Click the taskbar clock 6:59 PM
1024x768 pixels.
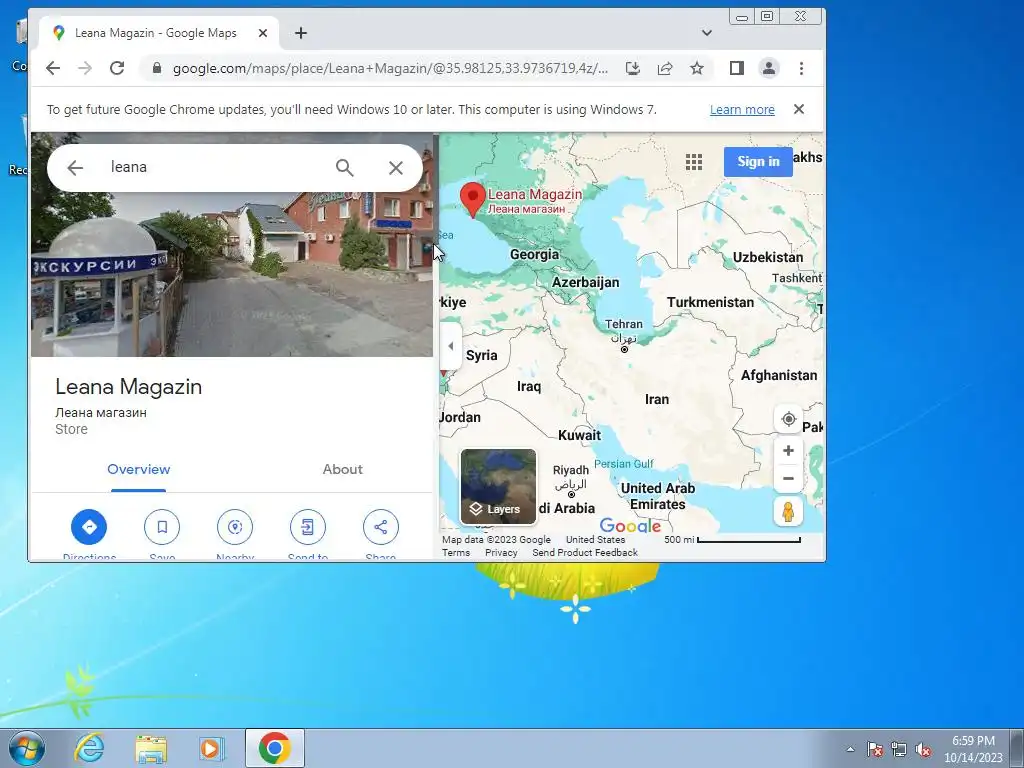973,741
